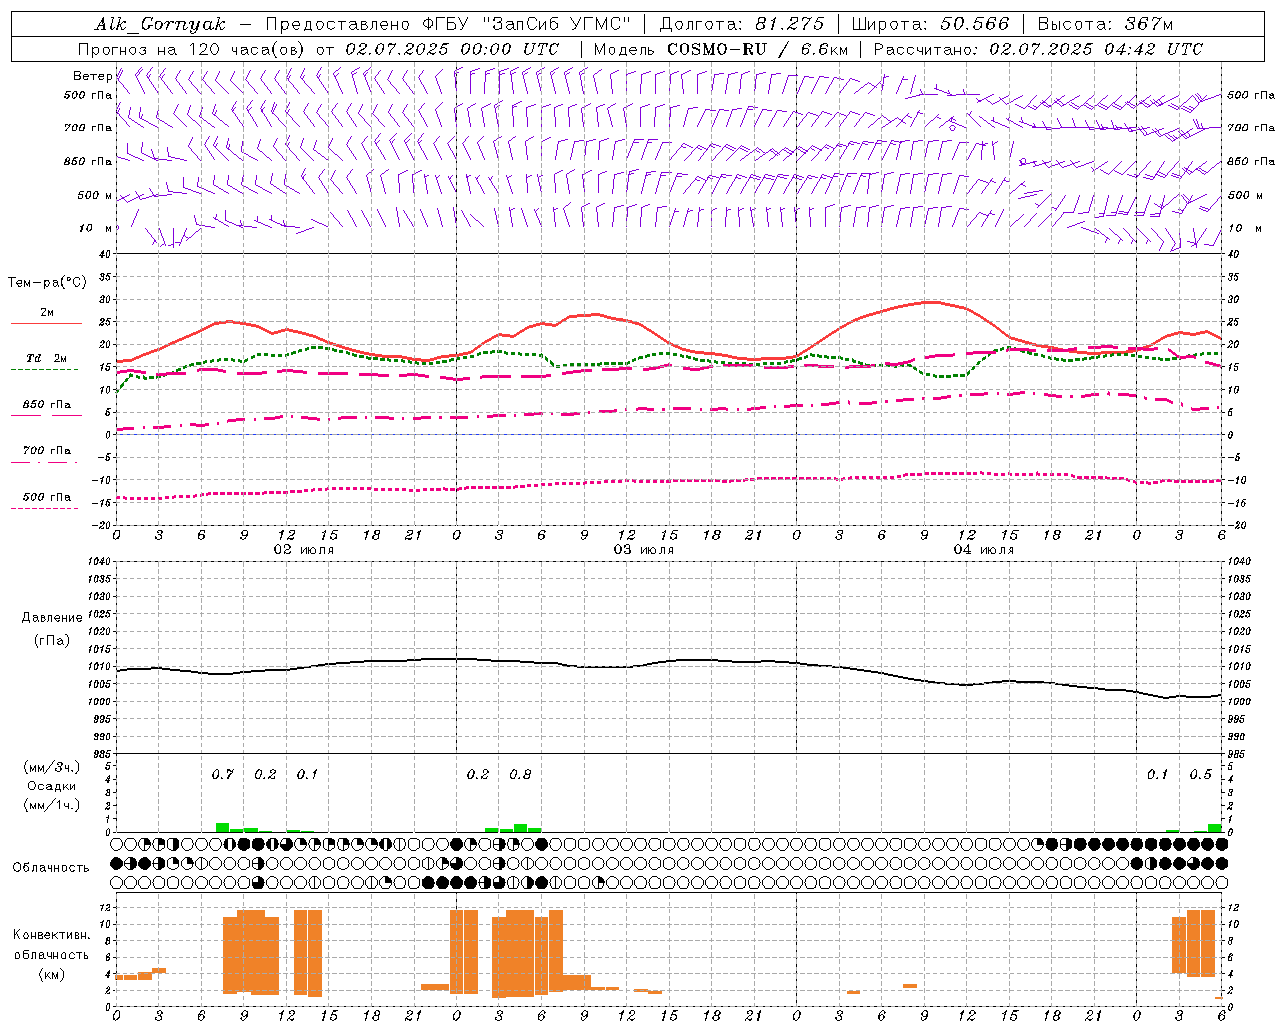Click the 0.7 precipitation amount
The height and width of the screenshot is (1024, 1280).
point(223,775)
